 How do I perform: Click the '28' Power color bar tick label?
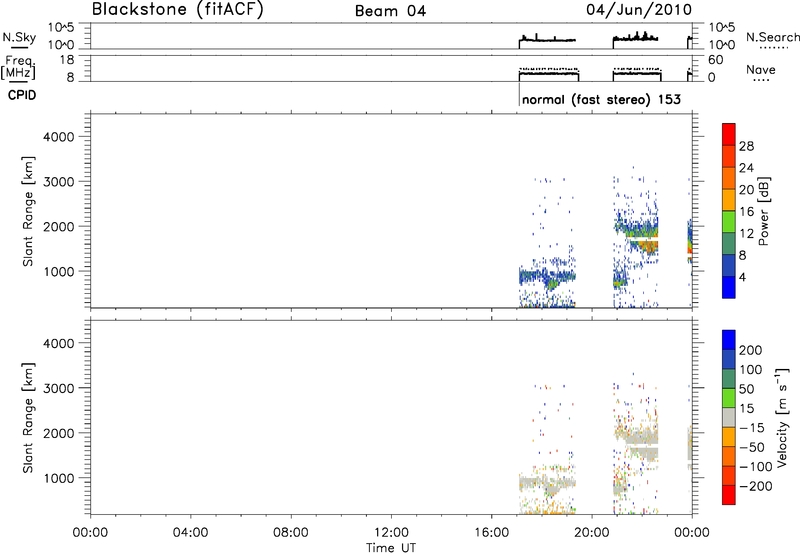coord(746,146)
